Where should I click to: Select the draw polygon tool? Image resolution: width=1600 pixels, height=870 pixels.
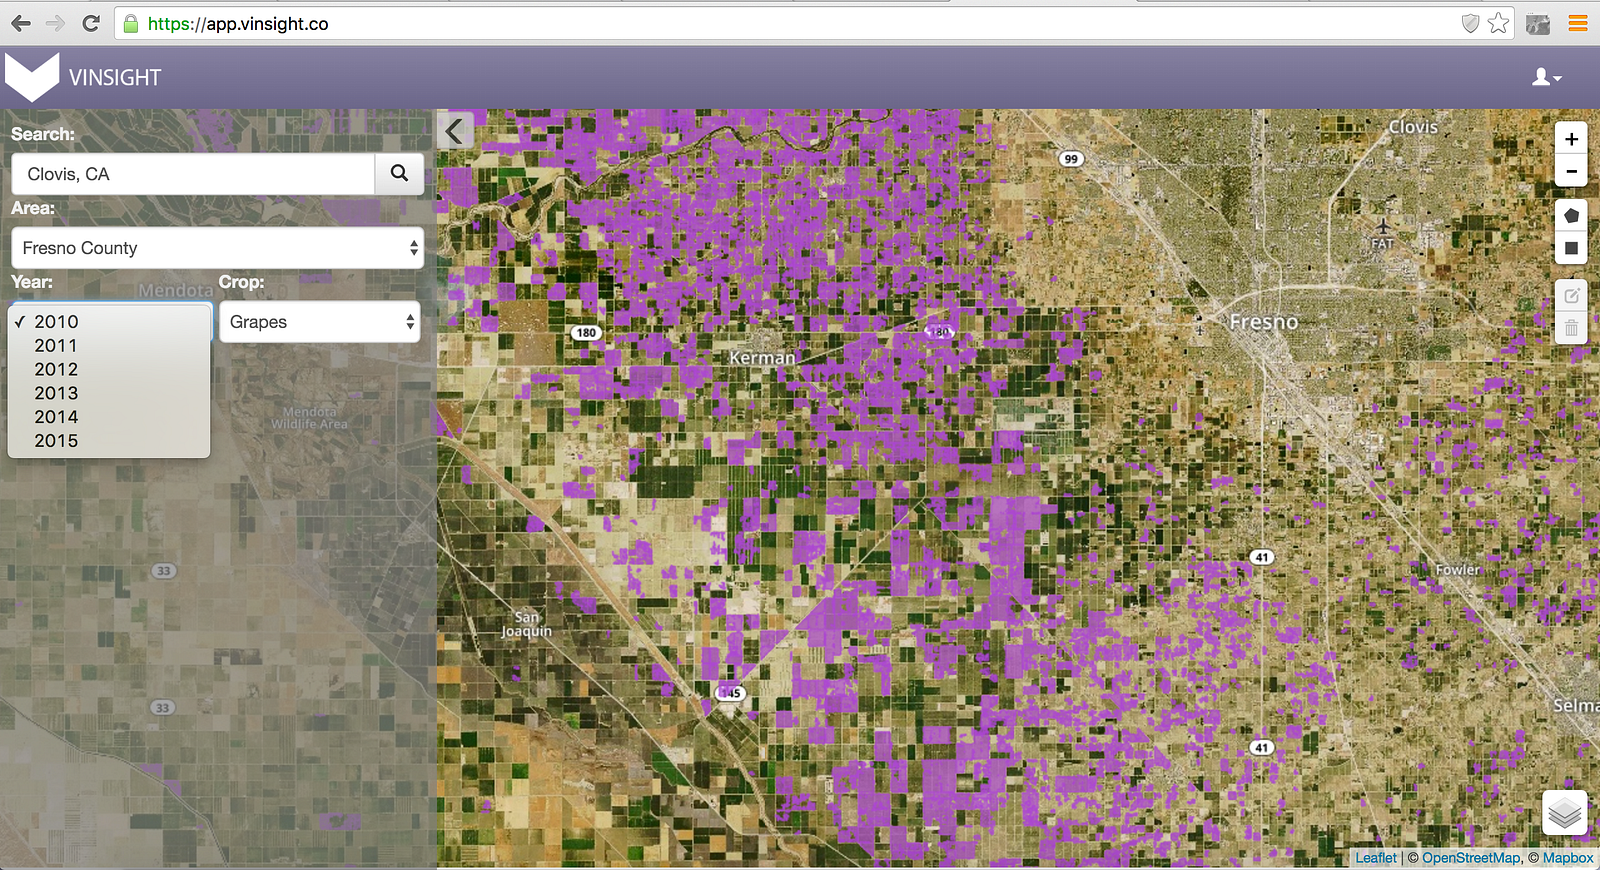(1571, 216)
